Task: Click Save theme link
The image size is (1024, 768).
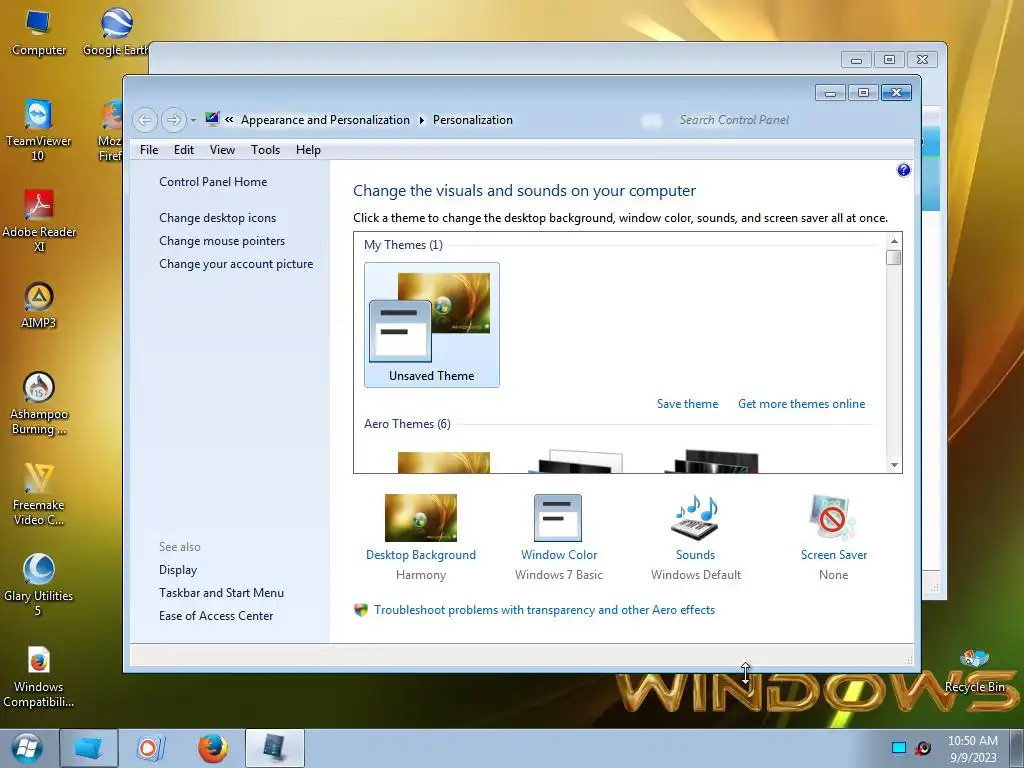Action: pyautogui.click(x=687, y=404)
